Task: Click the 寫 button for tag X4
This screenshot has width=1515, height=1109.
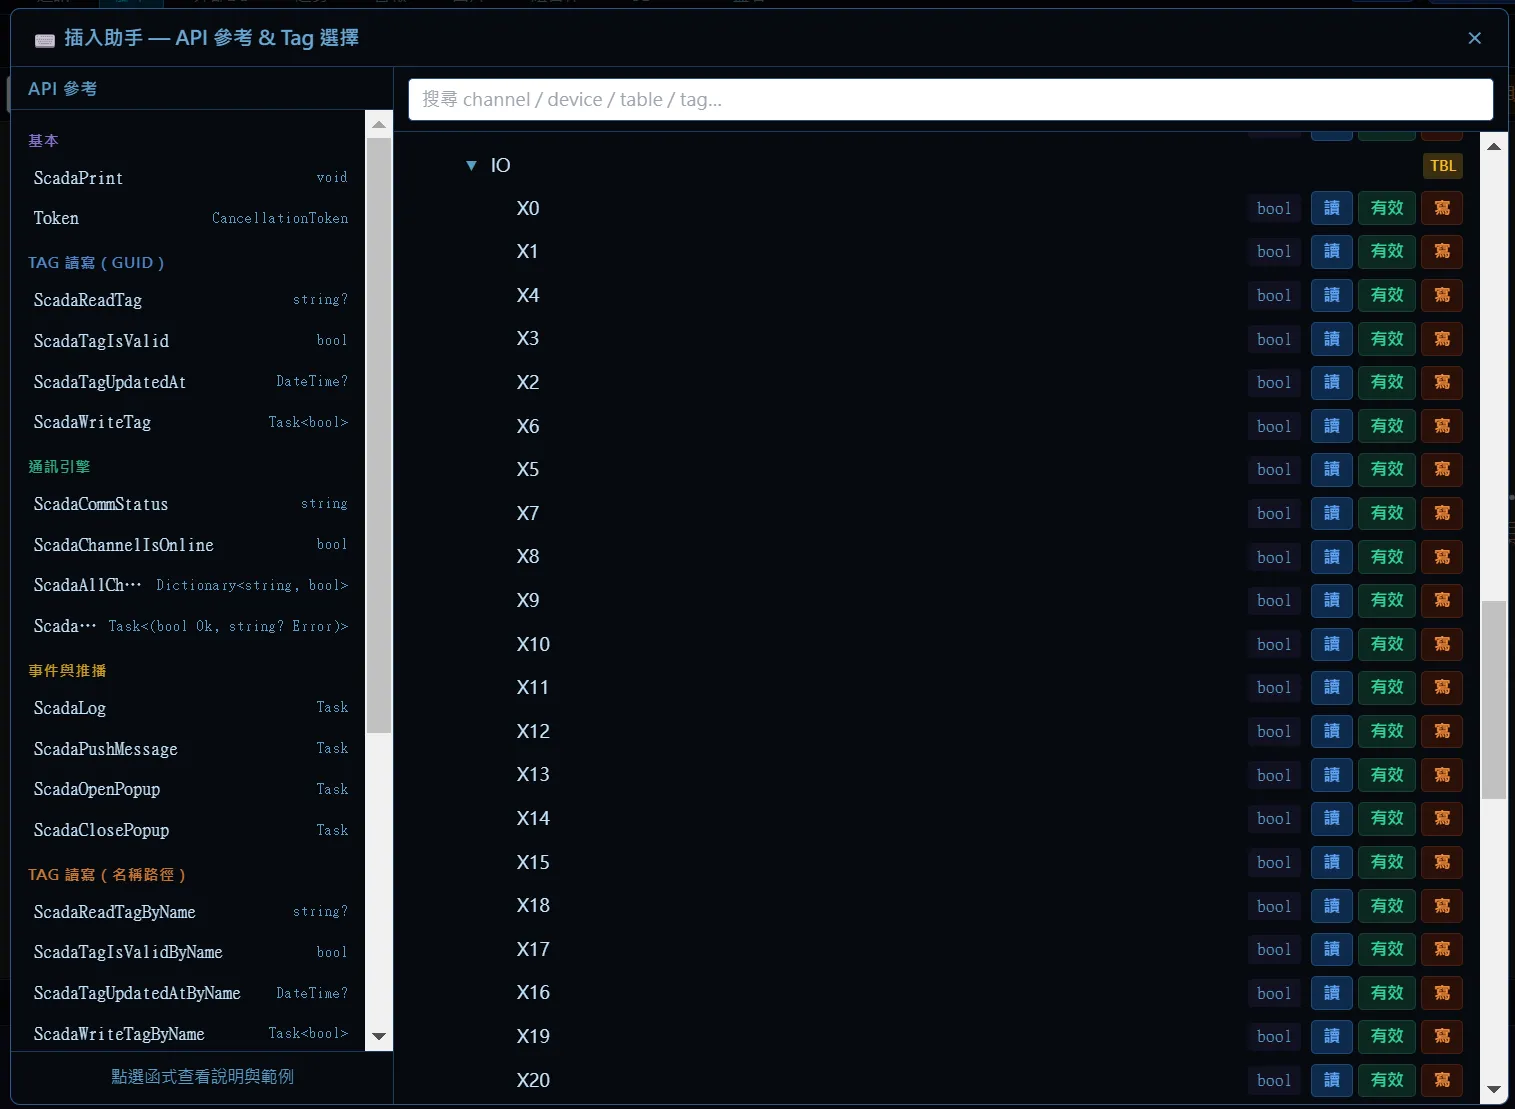Action: 1441,295
